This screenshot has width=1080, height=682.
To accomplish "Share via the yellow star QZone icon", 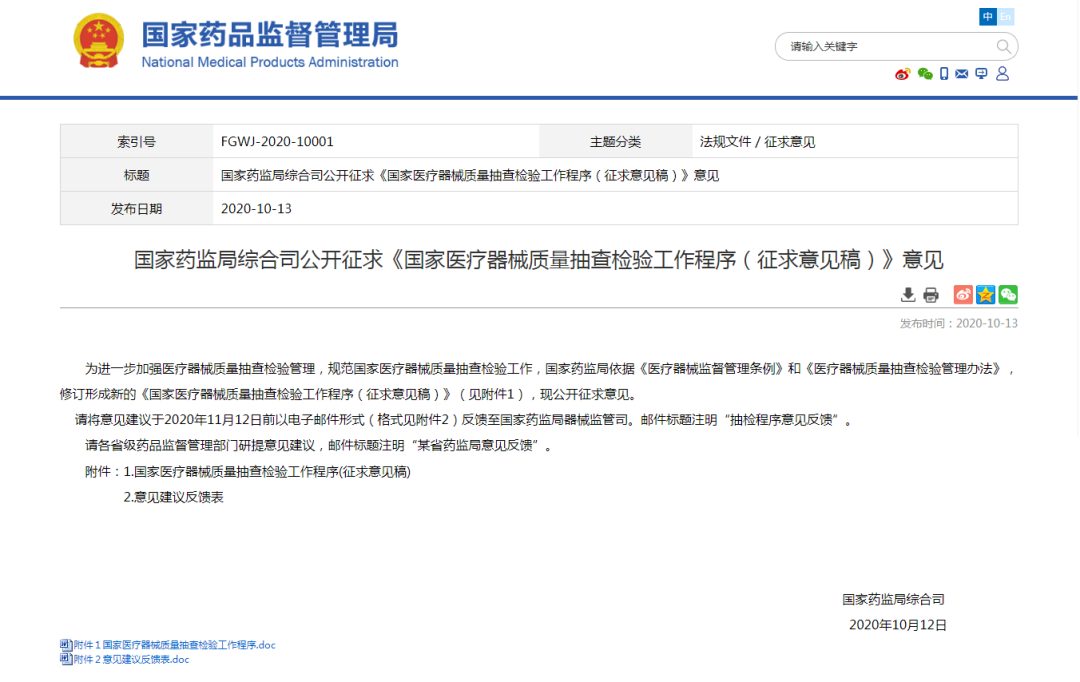I will (x=986, y=295).
